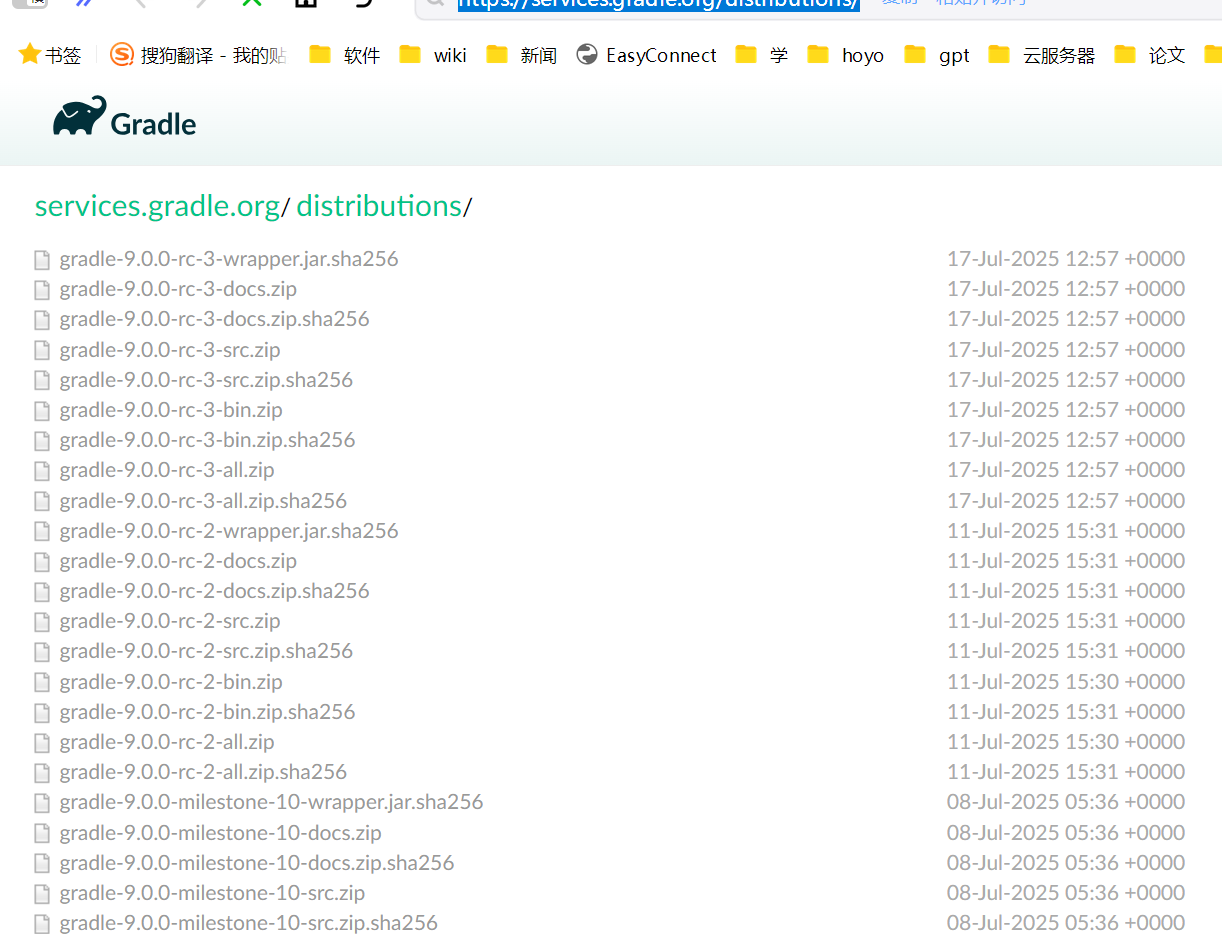The image size is (1222, 934).
Task: Click file icon beside gradle-9.0.0-milestone-10-docs.zip.sha256
Action: [42, 863]
